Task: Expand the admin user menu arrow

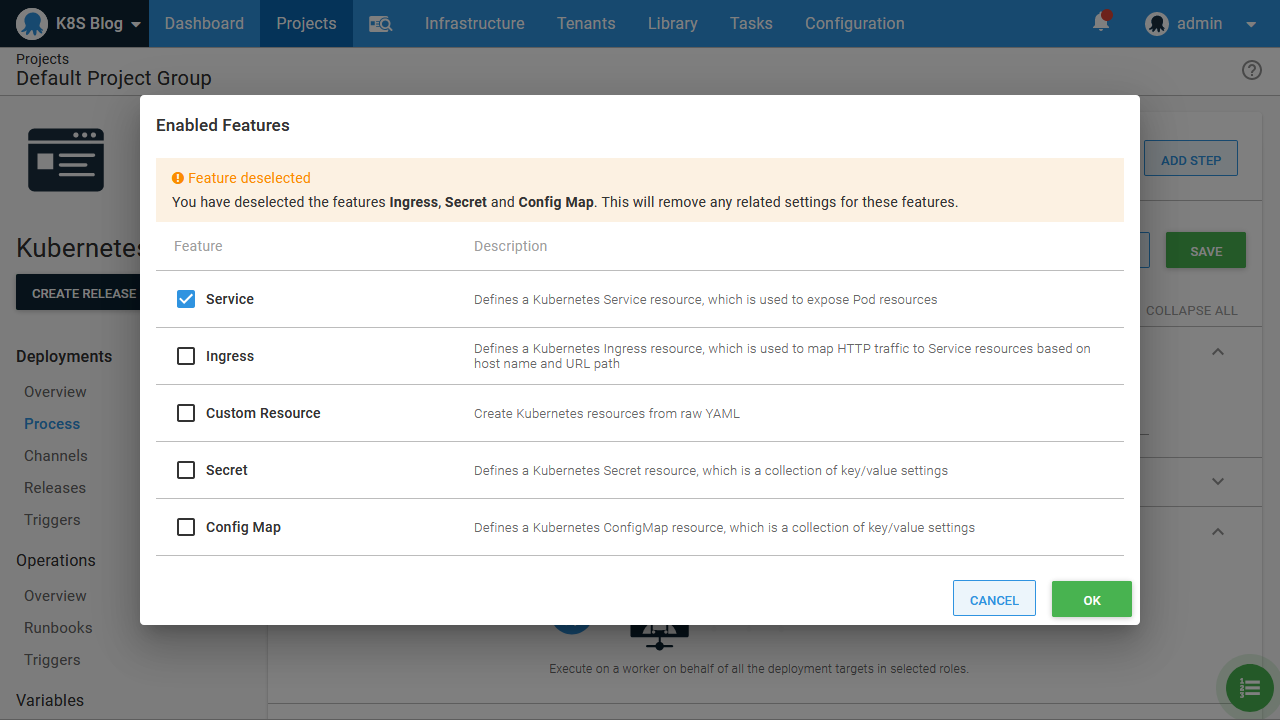Action: point(1251,24)
